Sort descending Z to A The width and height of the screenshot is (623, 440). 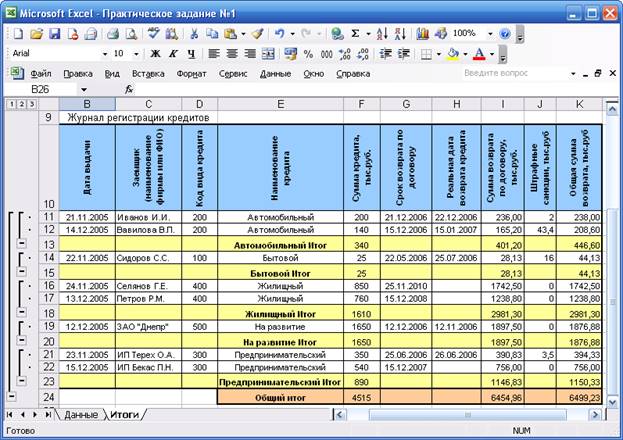(400, 34)
